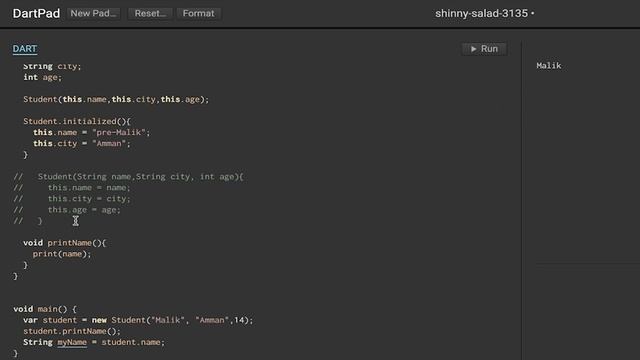Click the 'print(name);' statement
640x360 pixels.
[x=62, y=253]
